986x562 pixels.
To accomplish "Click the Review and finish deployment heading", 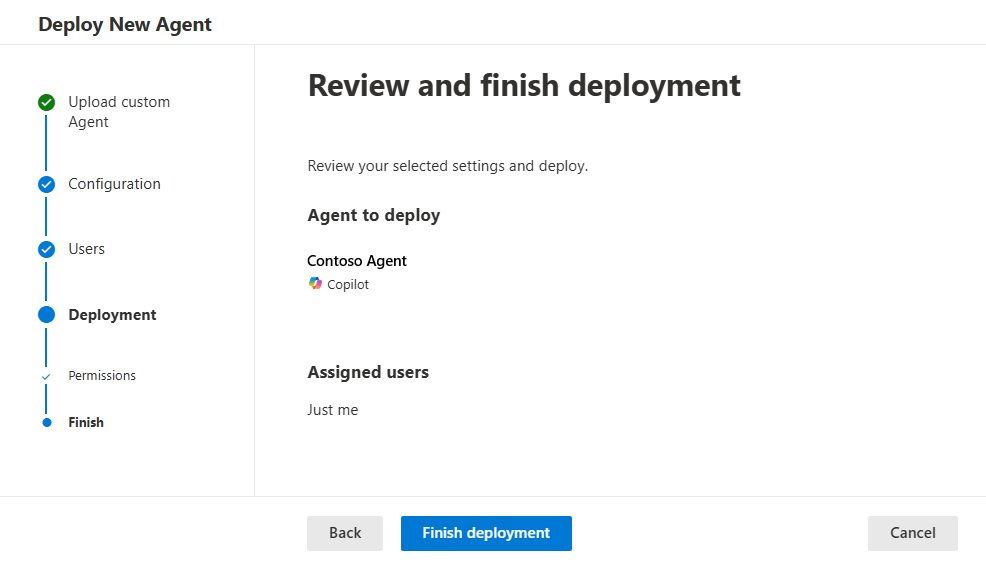I will [x=524, y=85].
